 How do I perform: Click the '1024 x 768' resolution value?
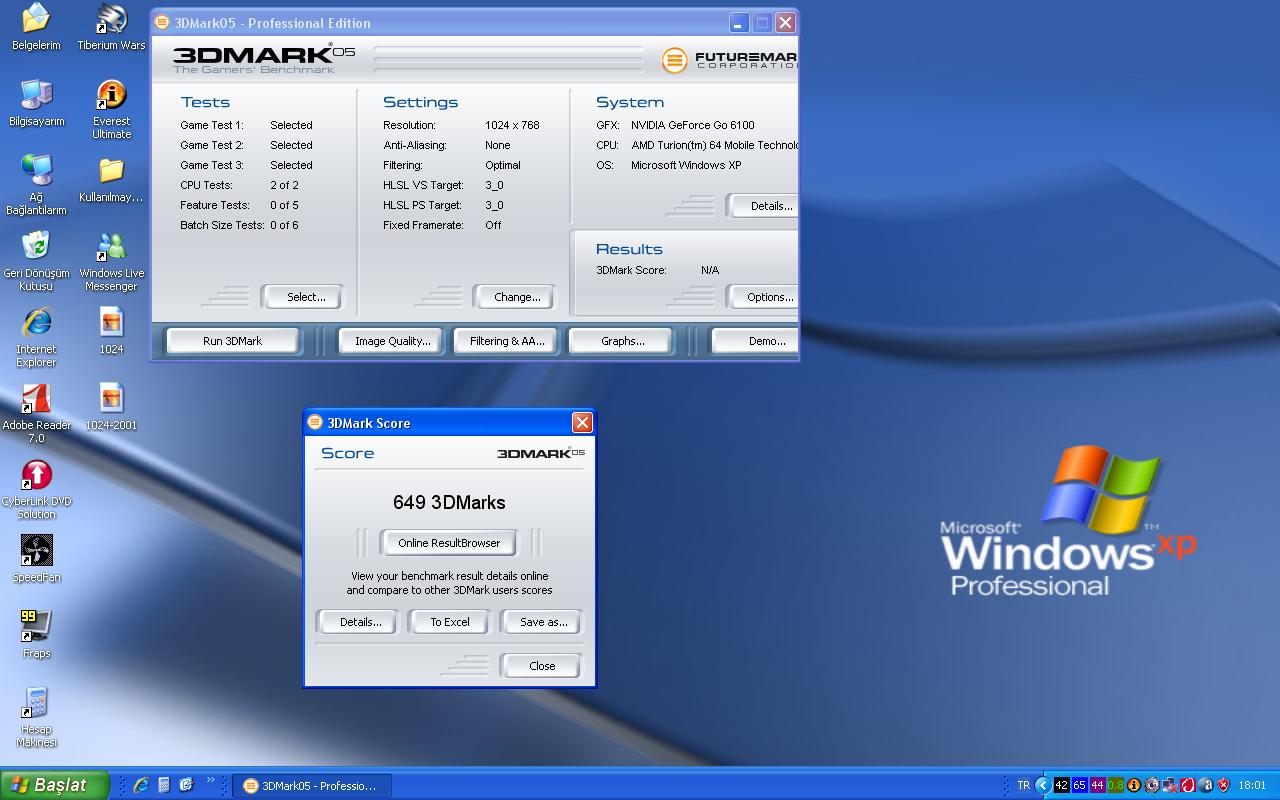coord(512,125)
